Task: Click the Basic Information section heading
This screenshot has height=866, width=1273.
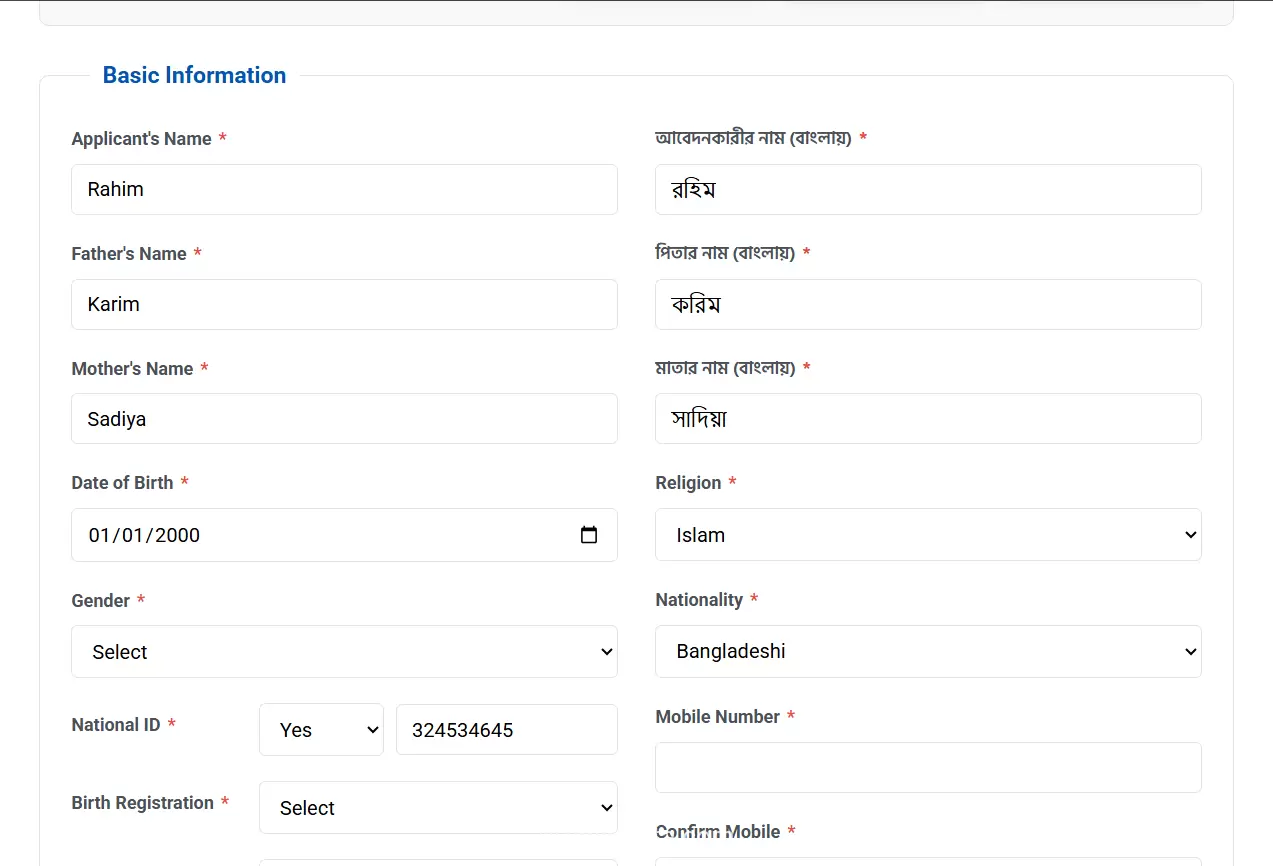Action: (x=194, y=75)
